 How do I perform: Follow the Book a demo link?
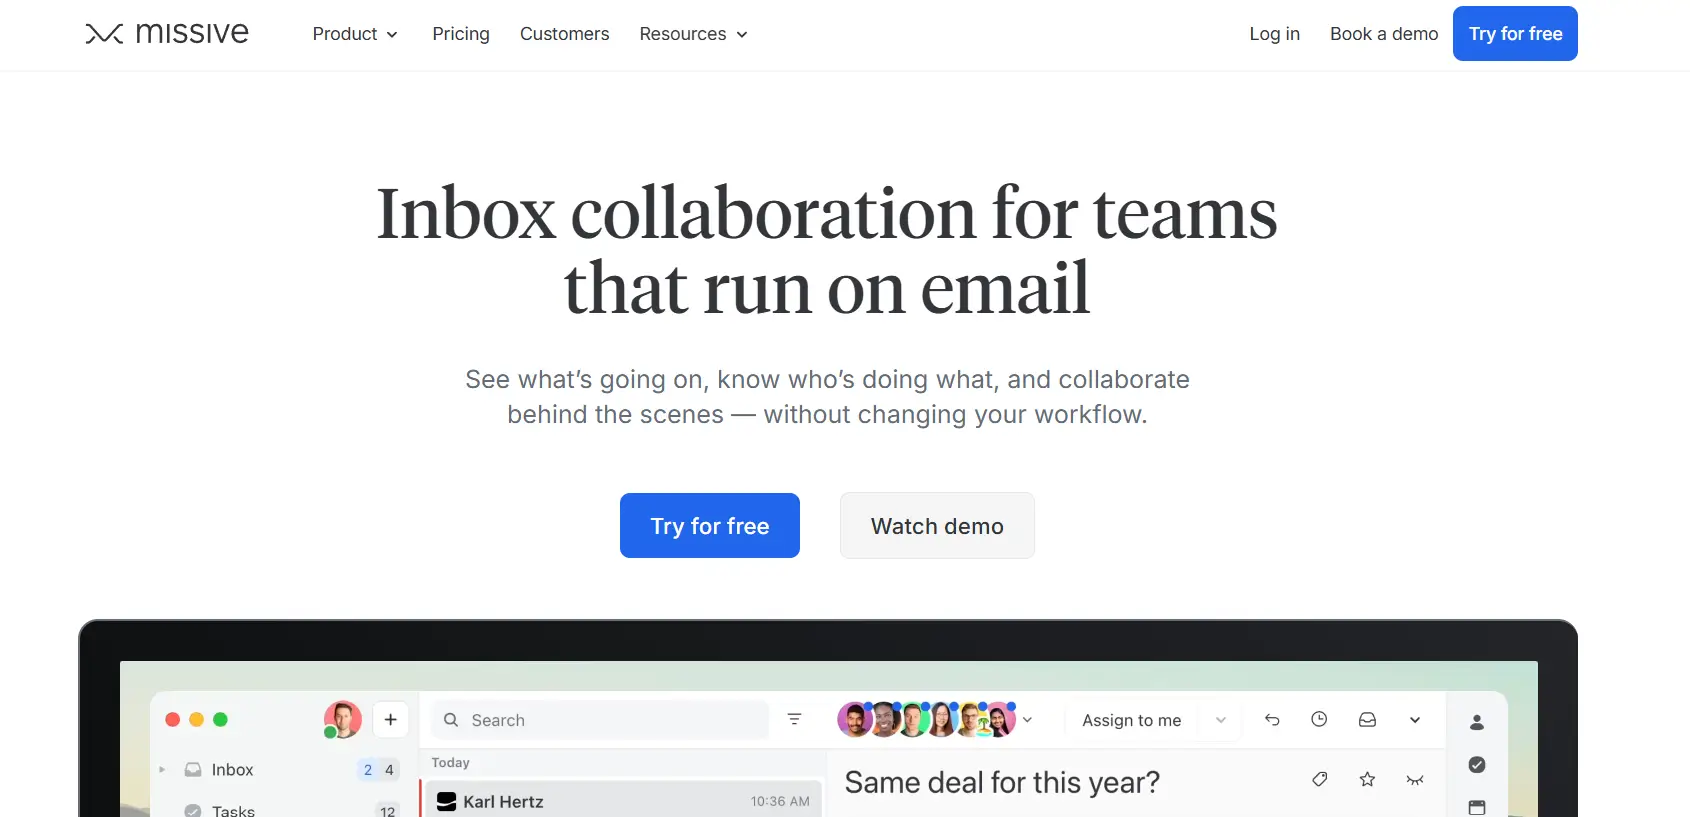1384,34
